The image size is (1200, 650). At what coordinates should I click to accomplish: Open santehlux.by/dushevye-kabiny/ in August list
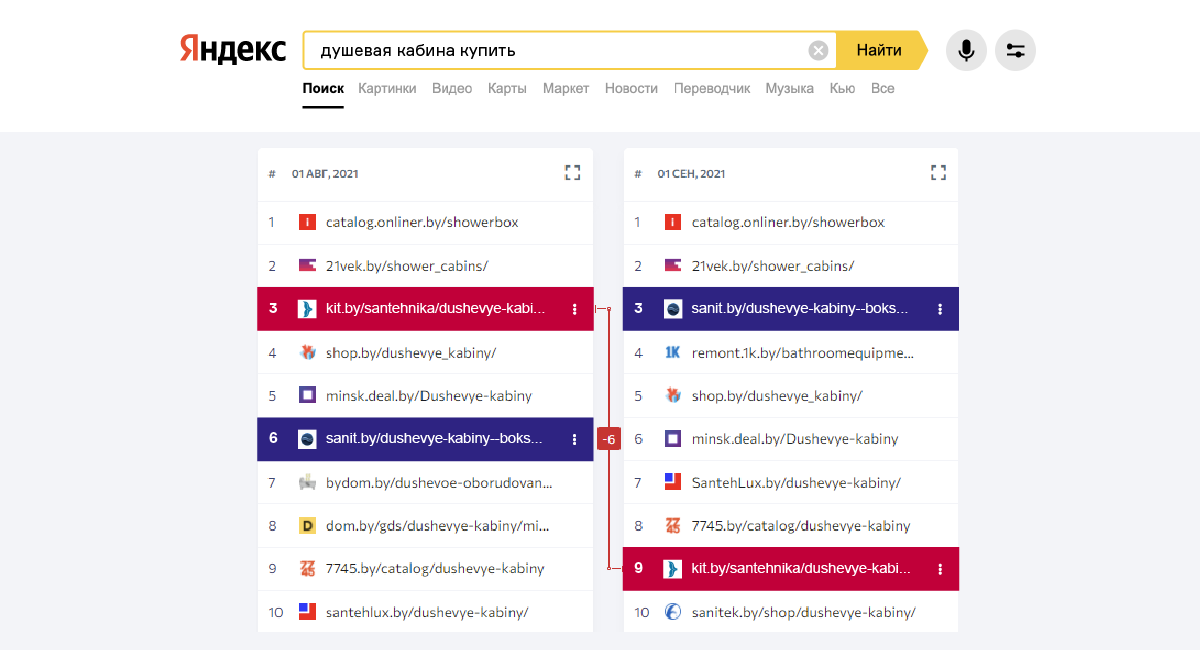point(427,611)
